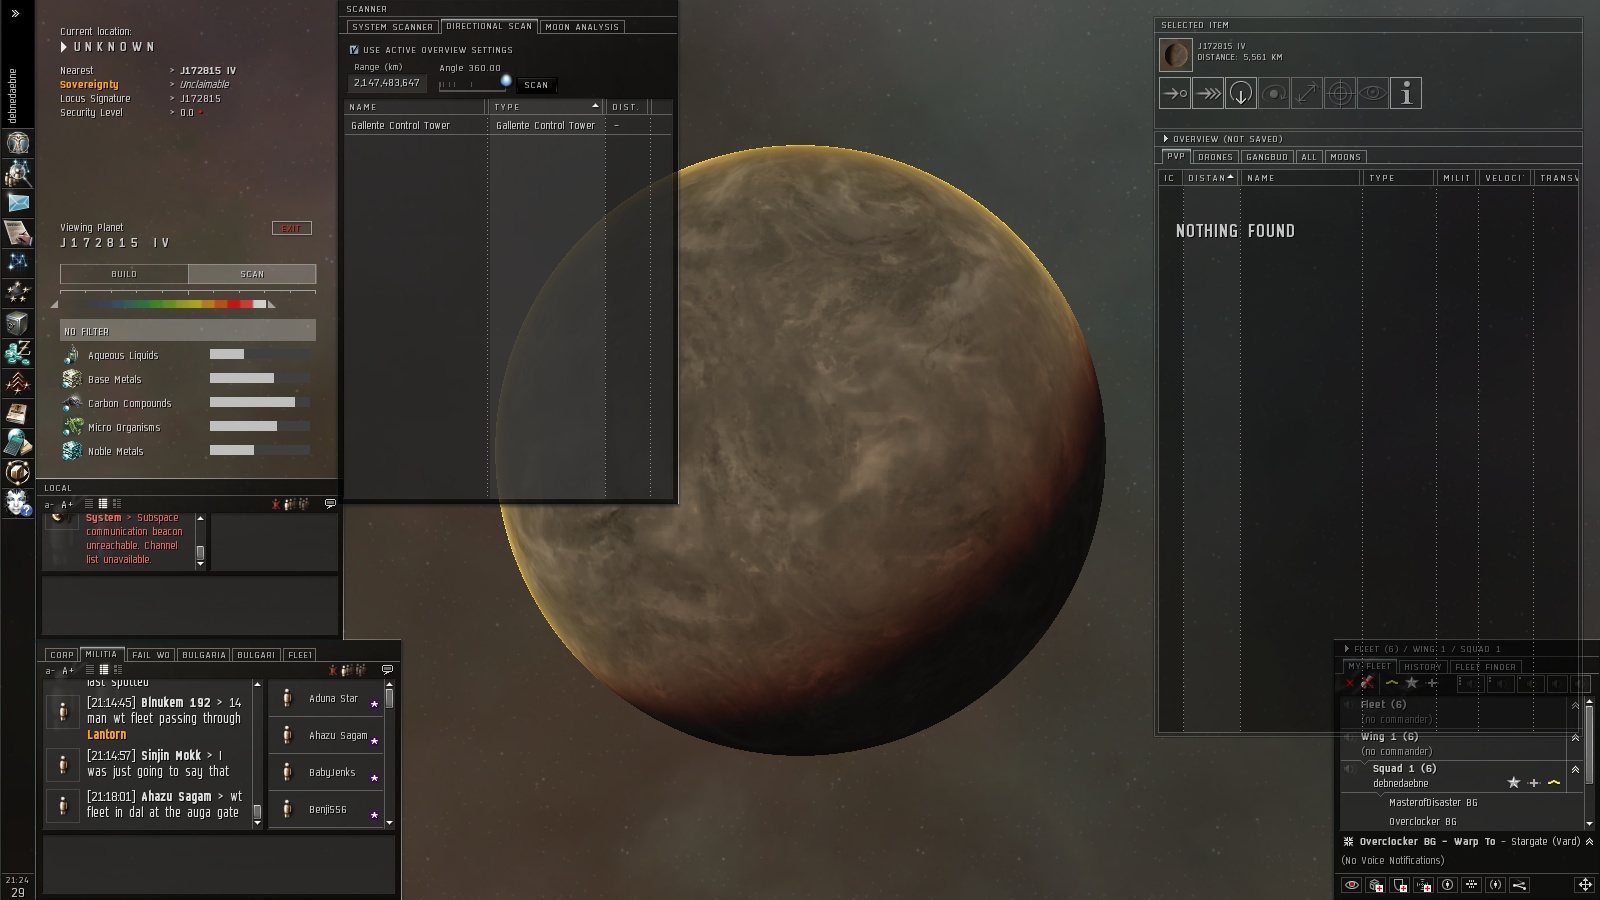Open the character sheet icon in the Neocom
The width and height of the screenshot is (1600, 900).
[x=18, y=142]
